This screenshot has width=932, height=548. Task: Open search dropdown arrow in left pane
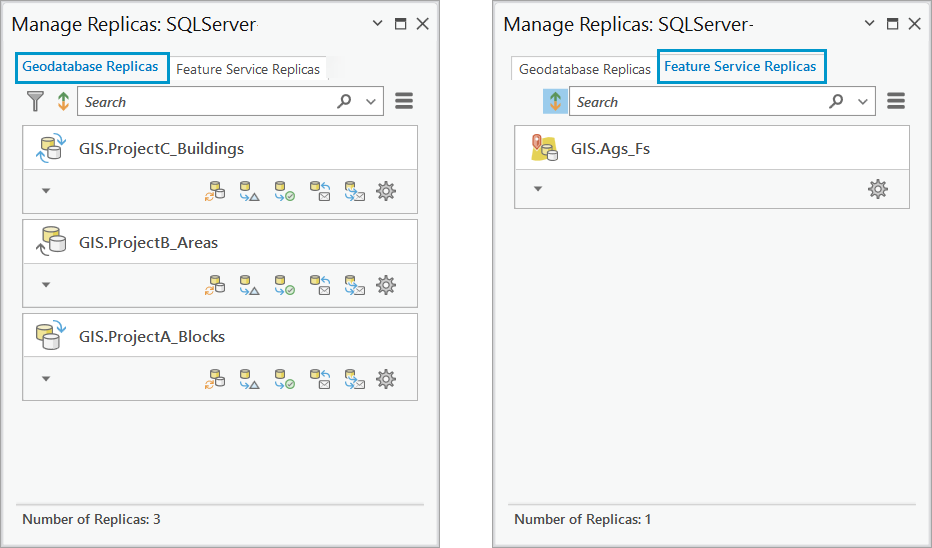[372, 101]
